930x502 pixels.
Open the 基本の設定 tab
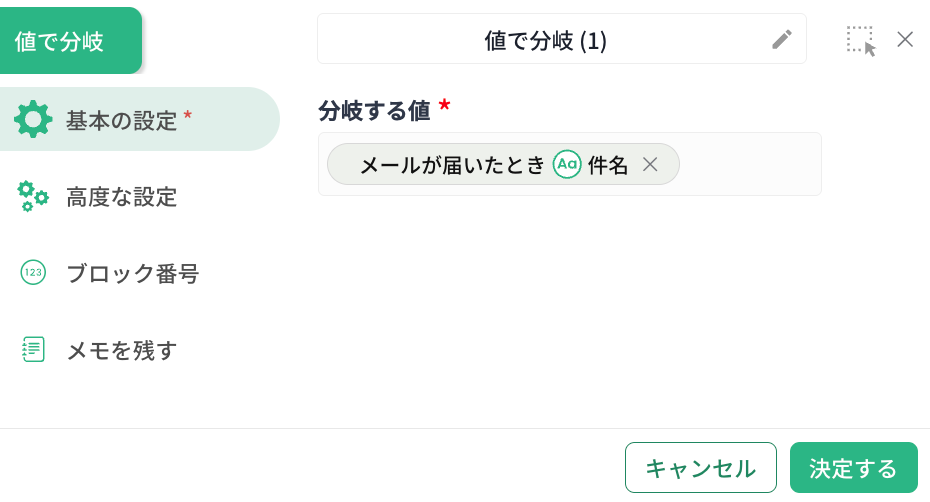pyautogui.click(x=139, y=119)
